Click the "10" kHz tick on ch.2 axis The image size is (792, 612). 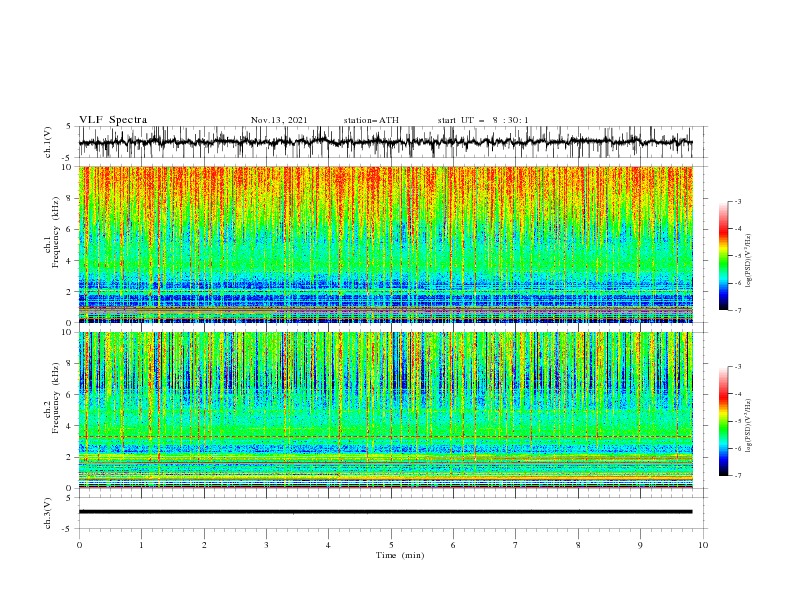pyautogui.click(x=67, y=332)
